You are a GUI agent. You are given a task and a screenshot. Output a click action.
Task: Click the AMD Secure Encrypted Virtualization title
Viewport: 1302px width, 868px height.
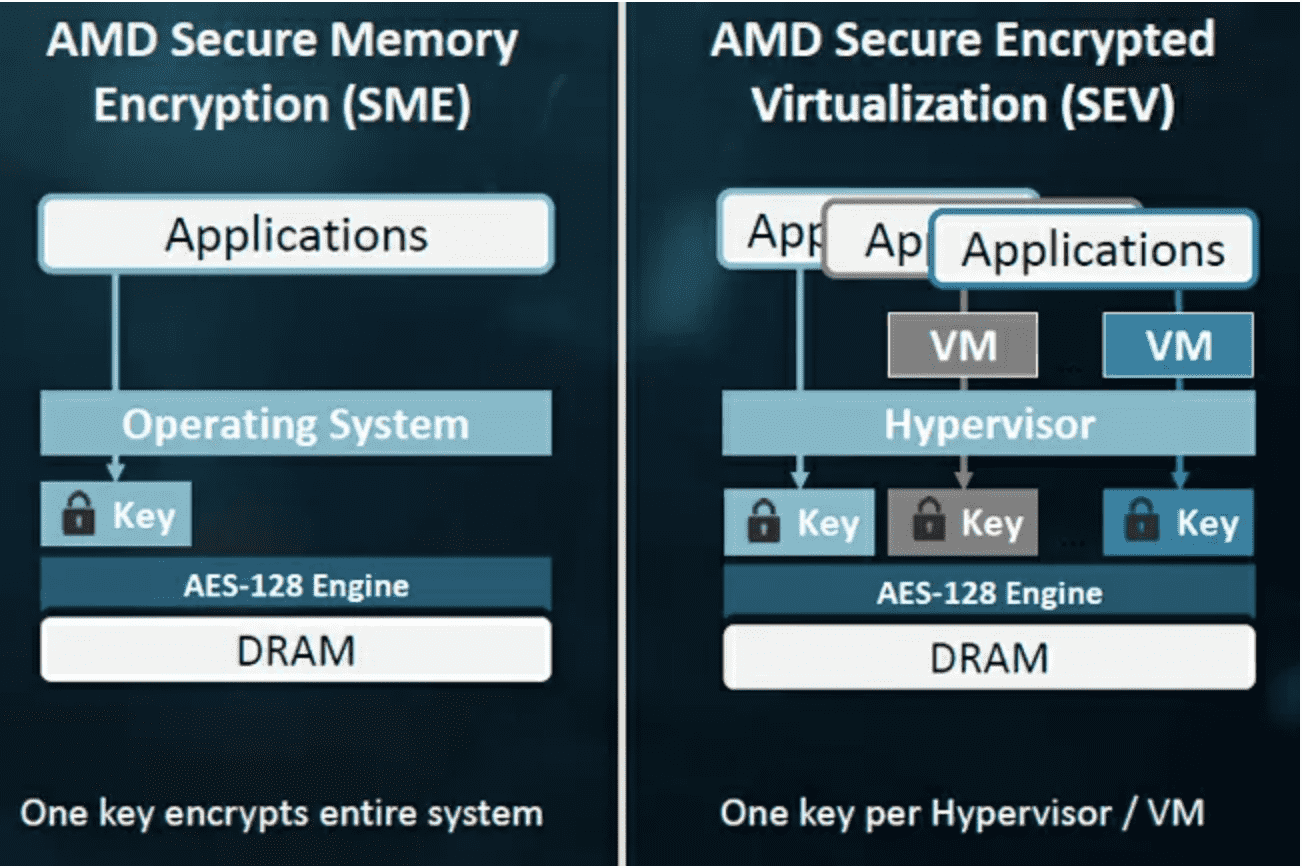(x=963, y=73)
